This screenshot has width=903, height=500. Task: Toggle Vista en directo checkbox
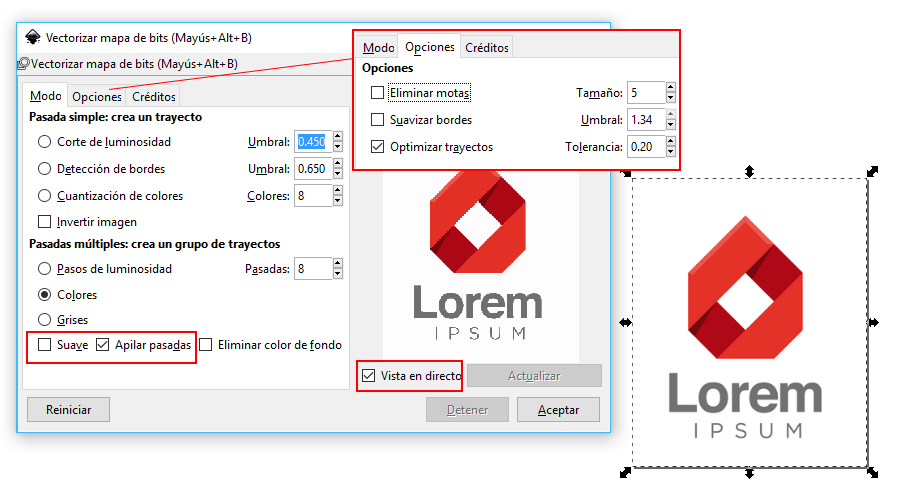tap(370, 376)
